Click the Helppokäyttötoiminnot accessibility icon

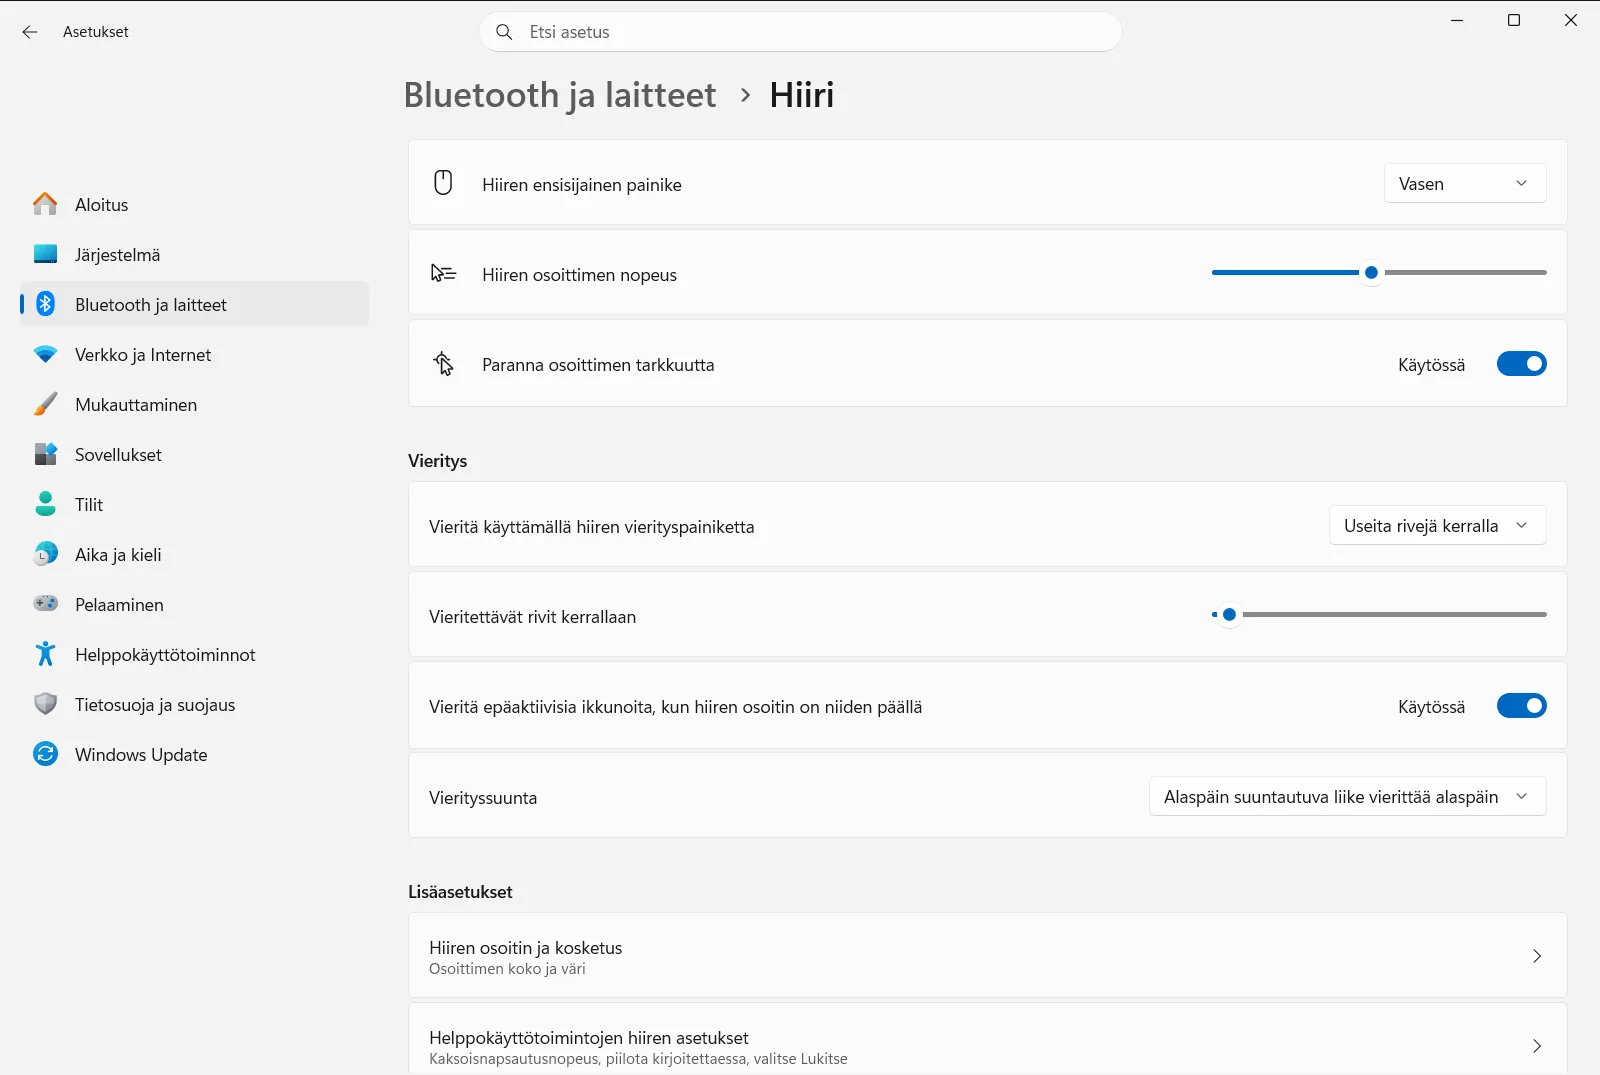click(x=45, y=654)
